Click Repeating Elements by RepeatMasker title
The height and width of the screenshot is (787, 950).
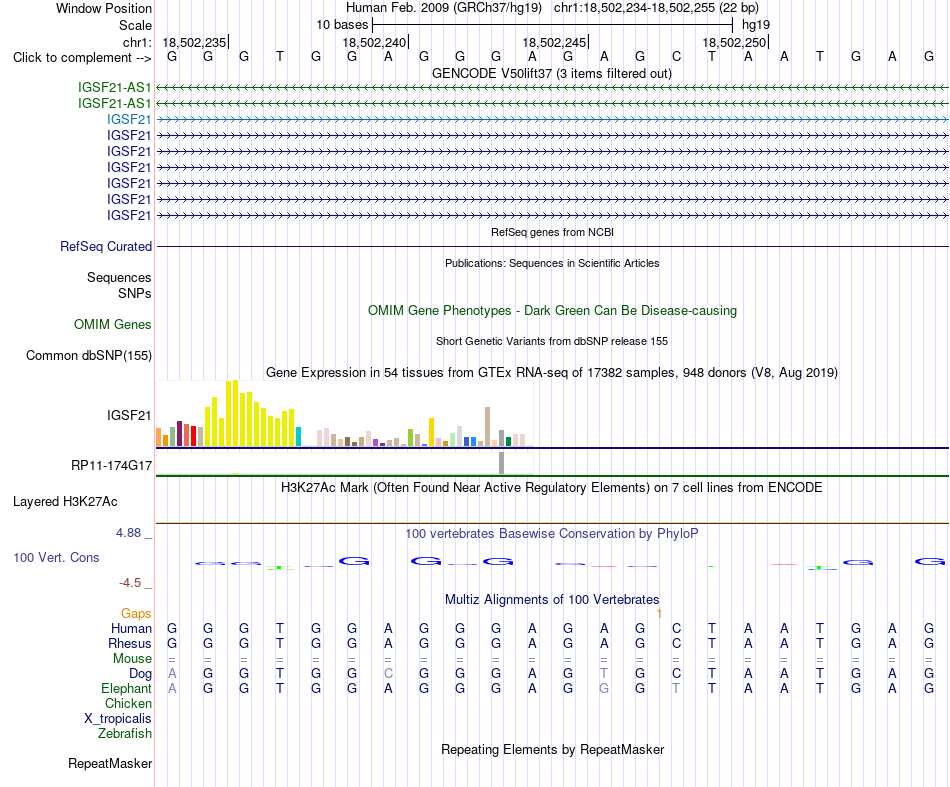(552, 749)
